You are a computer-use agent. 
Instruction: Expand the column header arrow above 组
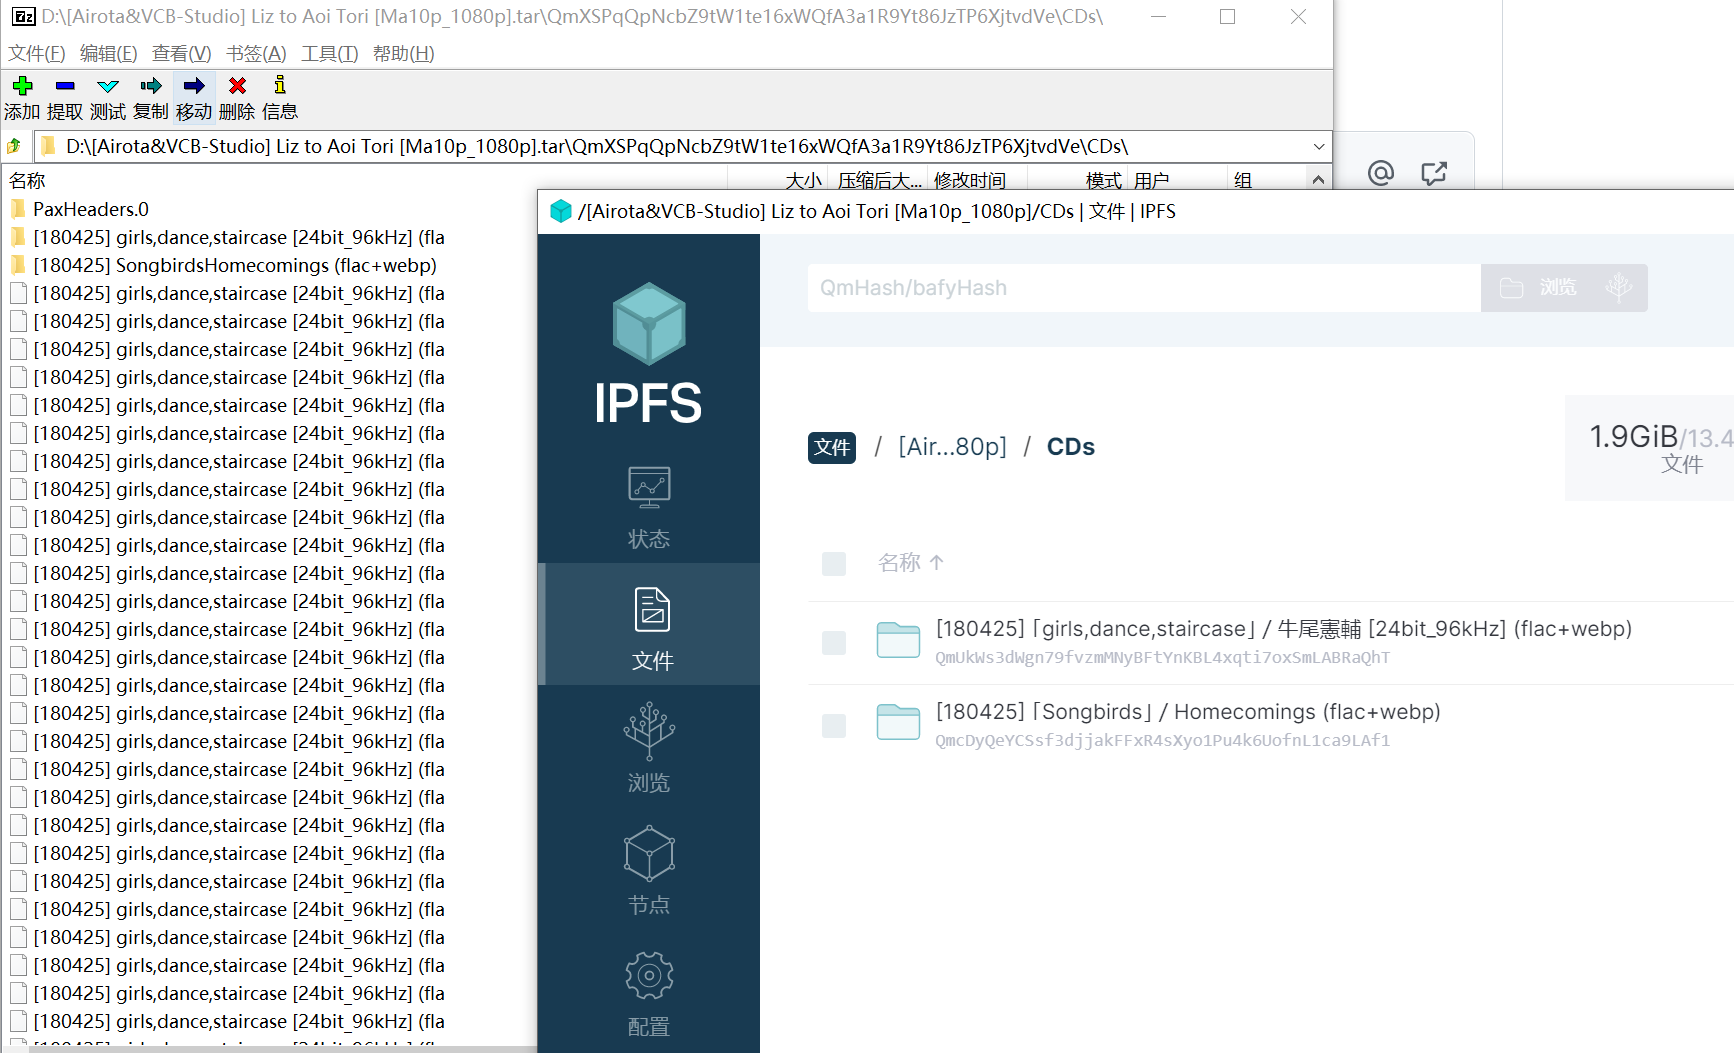click(x=1319, y=180)
